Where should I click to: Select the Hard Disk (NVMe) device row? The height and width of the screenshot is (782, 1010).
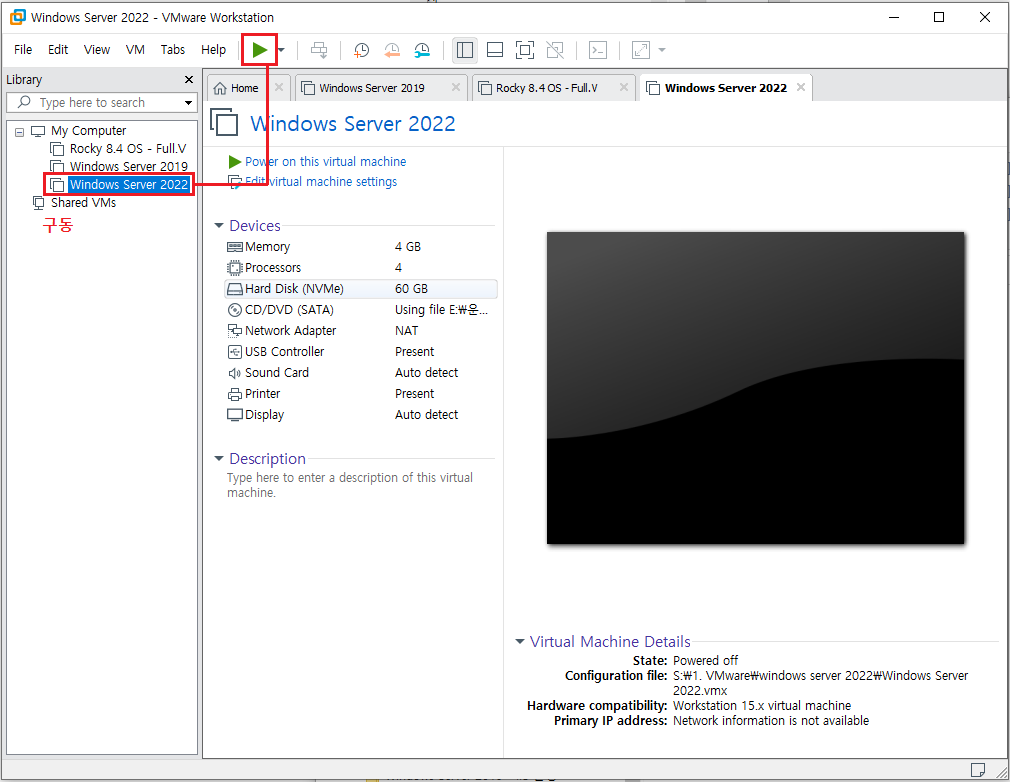pos(361,289)
